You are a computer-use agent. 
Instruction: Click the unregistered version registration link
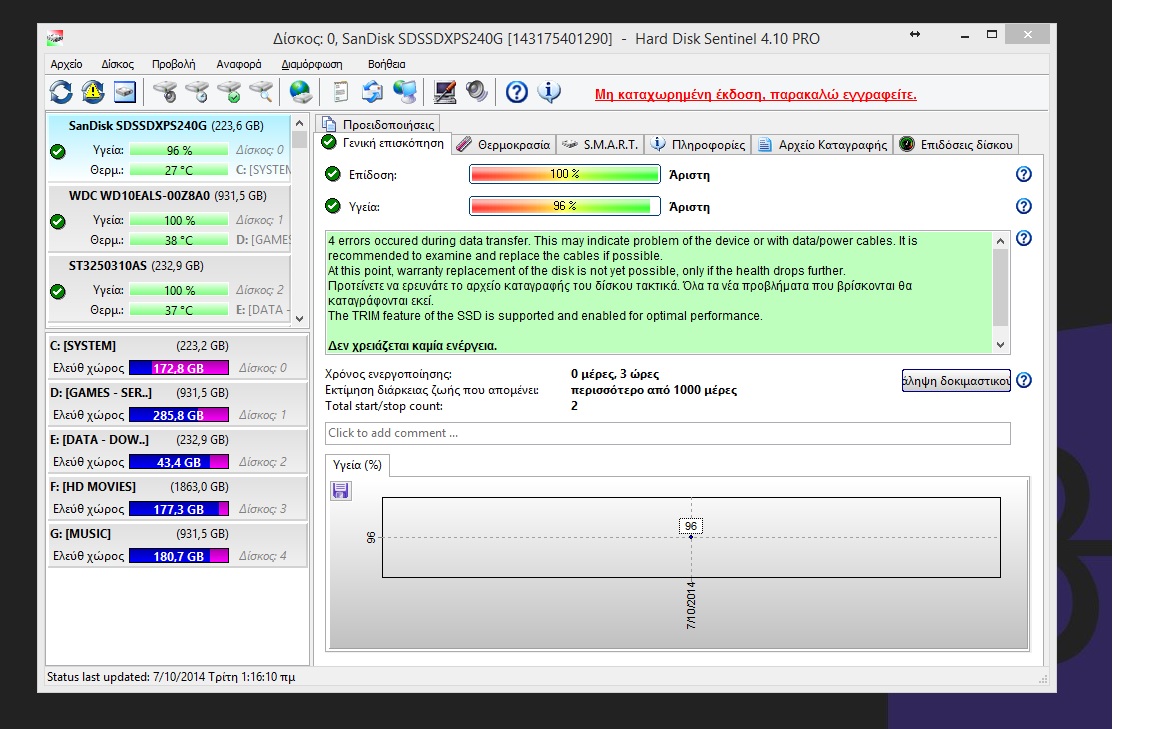(x=755, y=94)
